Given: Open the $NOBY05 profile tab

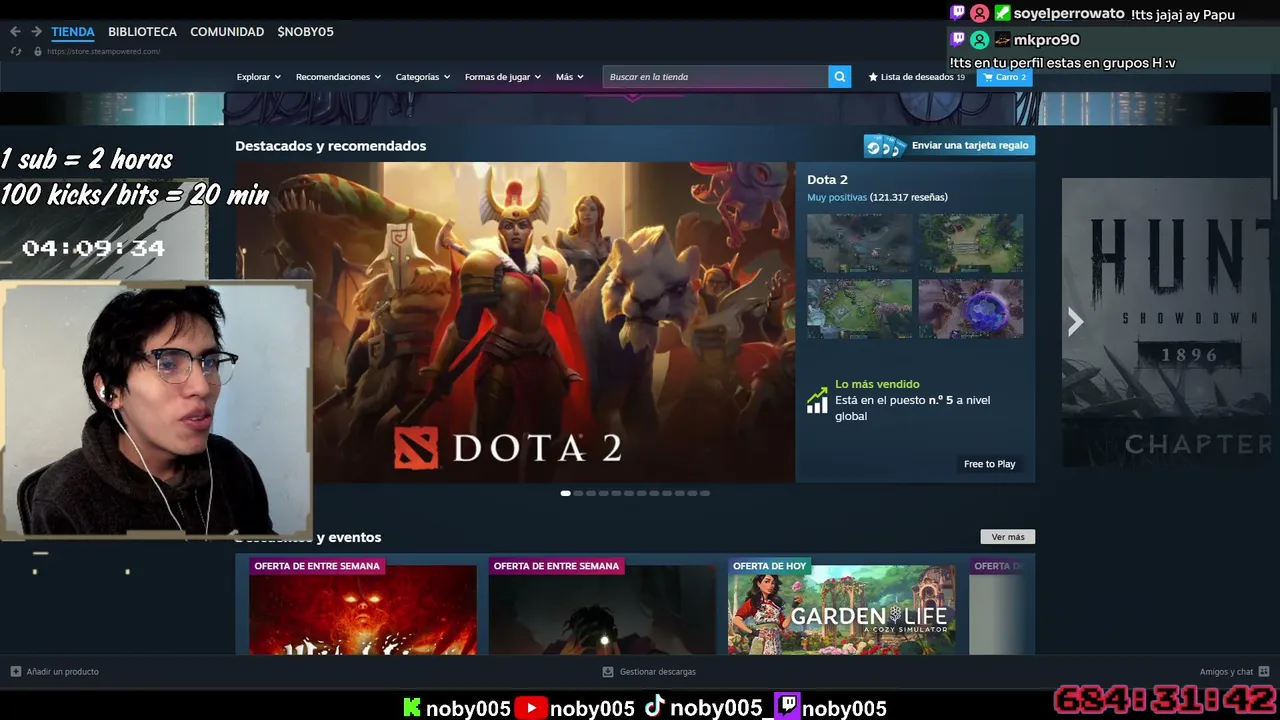Looking at the screenshot, I should [x=305, y=32].
